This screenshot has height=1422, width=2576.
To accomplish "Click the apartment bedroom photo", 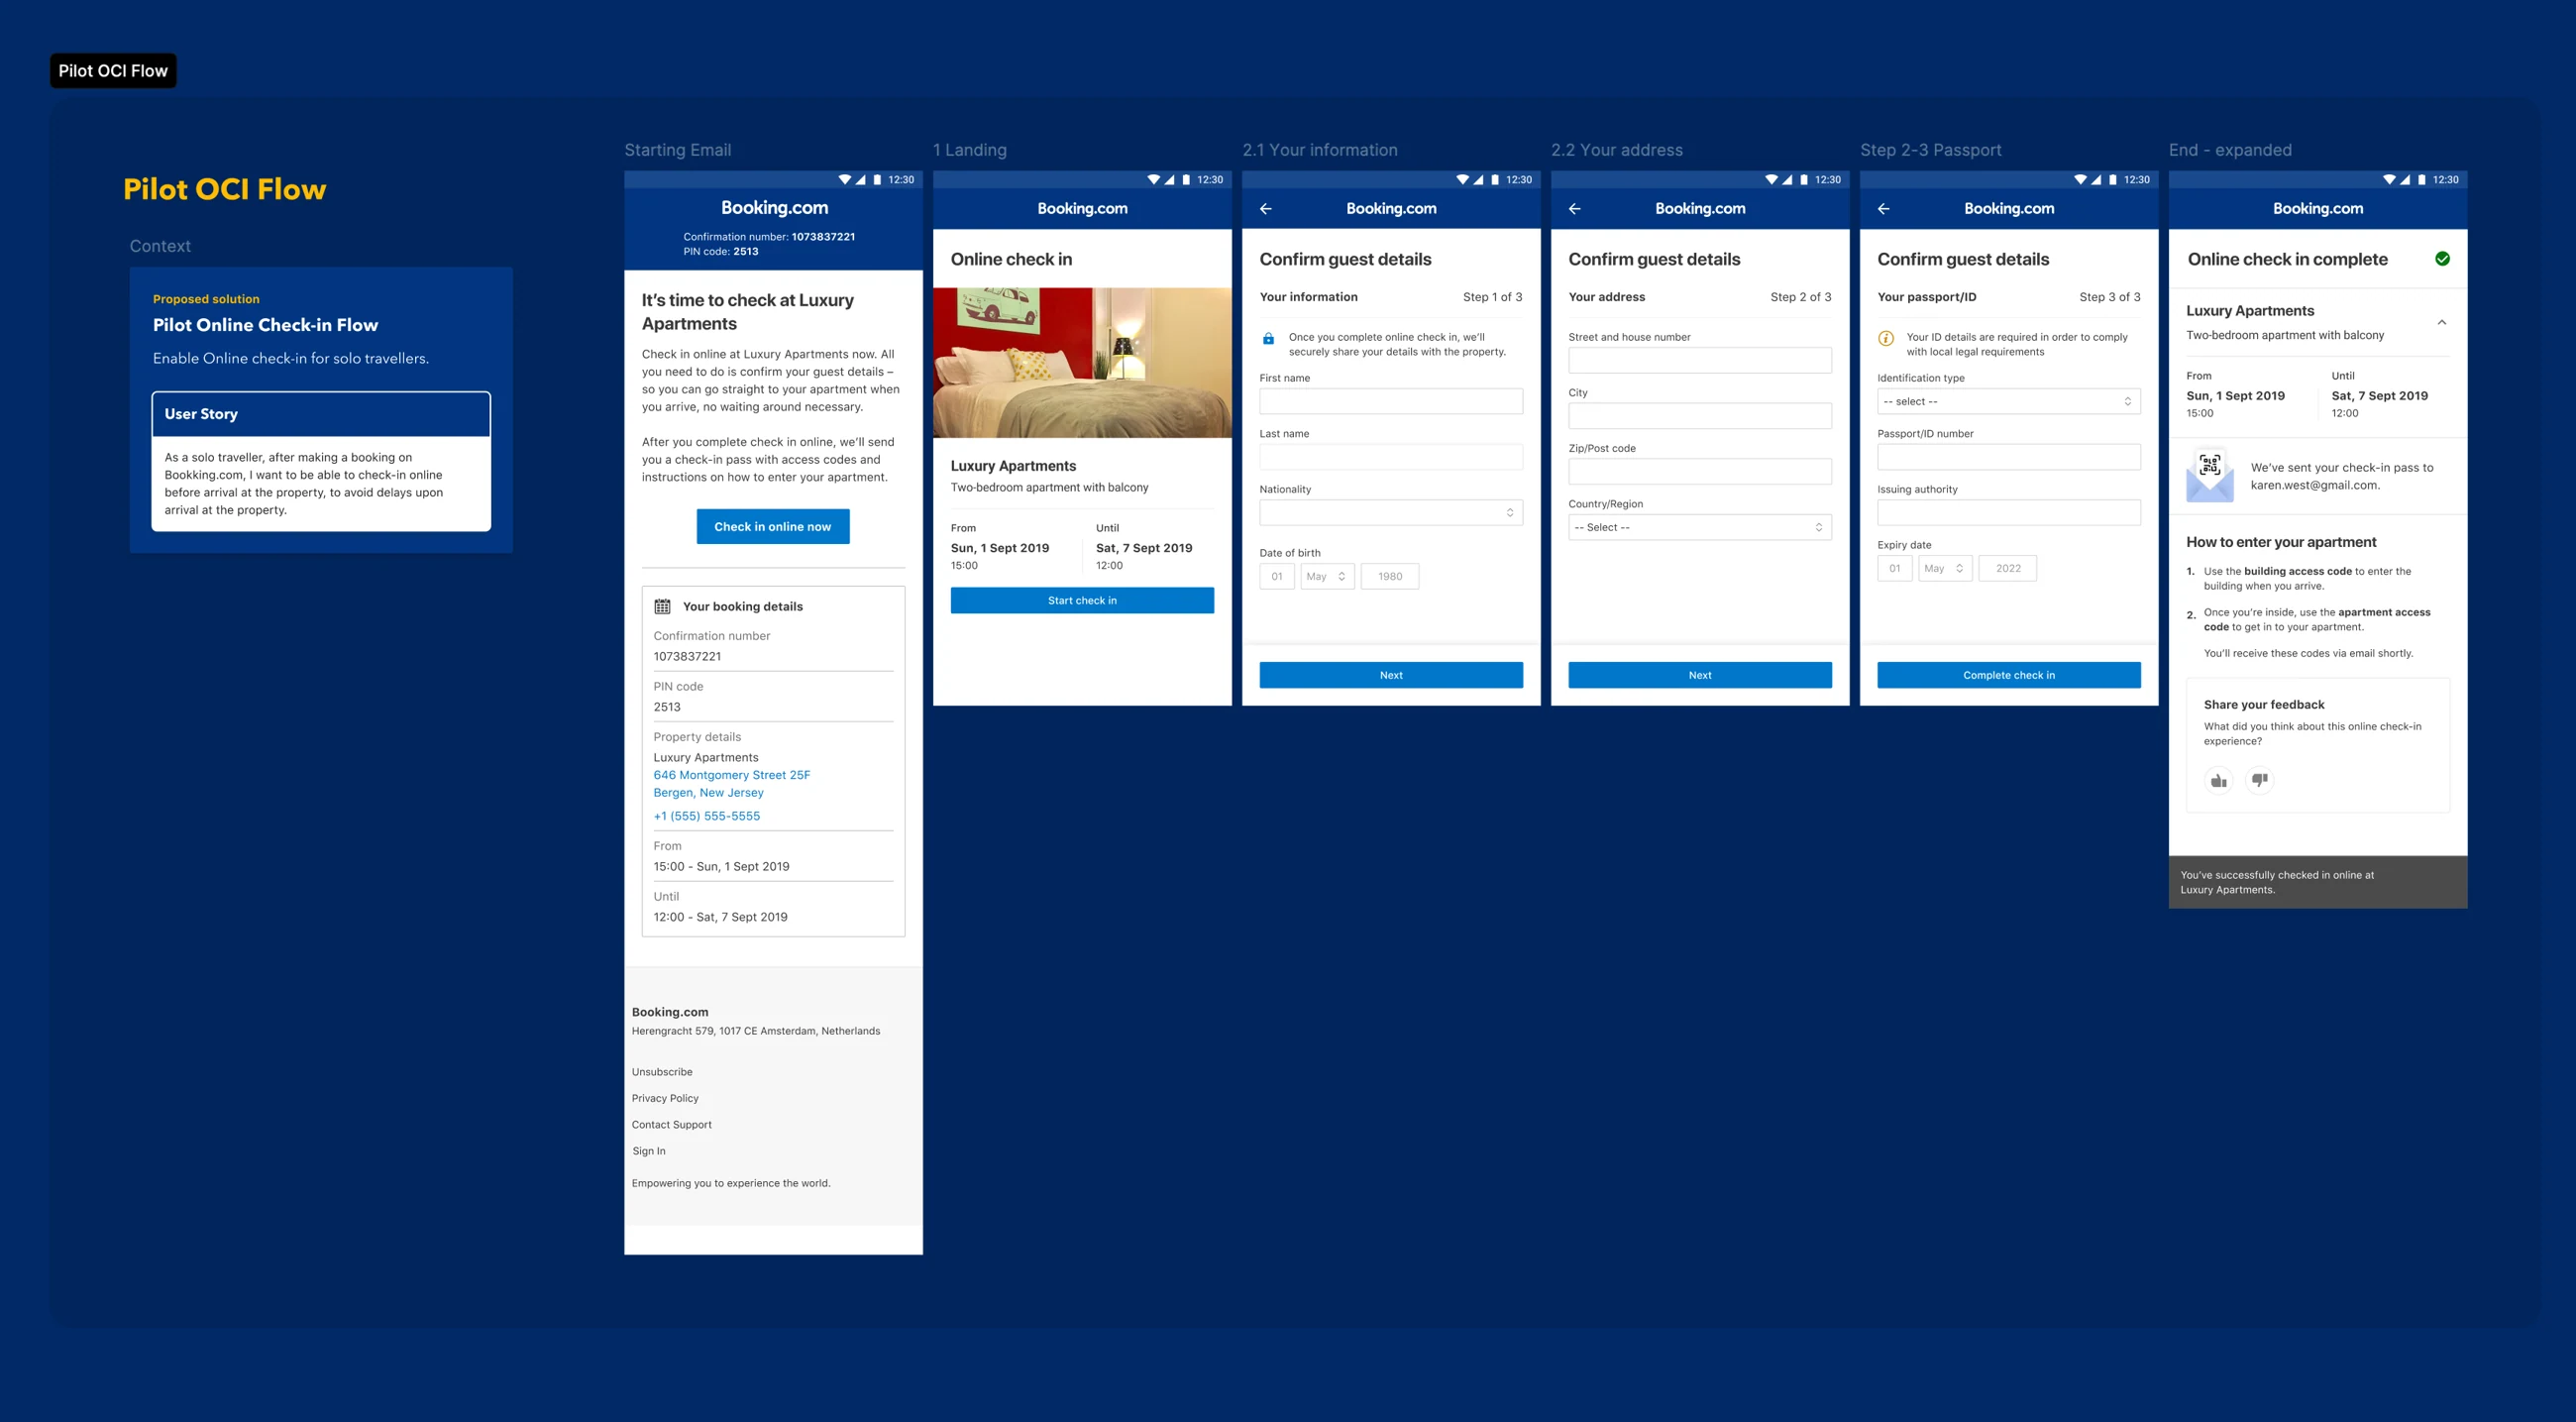I will (1082, 363).
